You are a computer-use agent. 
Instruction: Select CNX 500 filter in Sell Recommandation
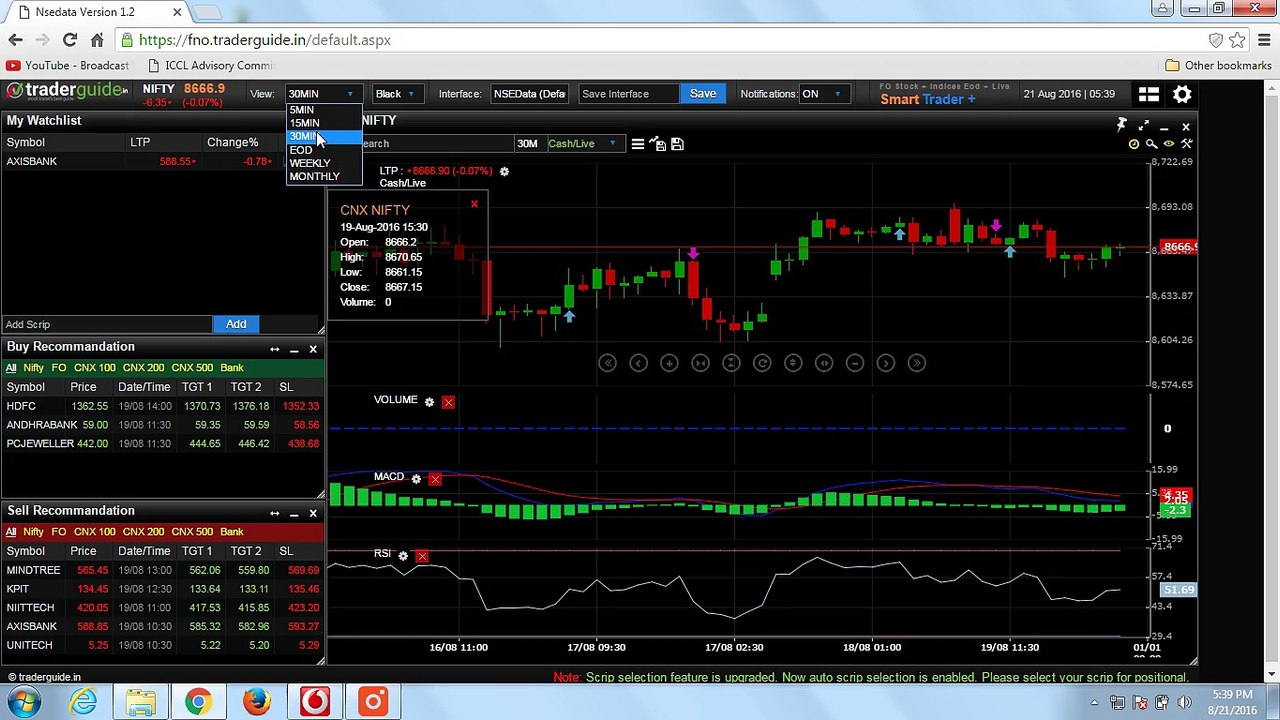(192, 532)
